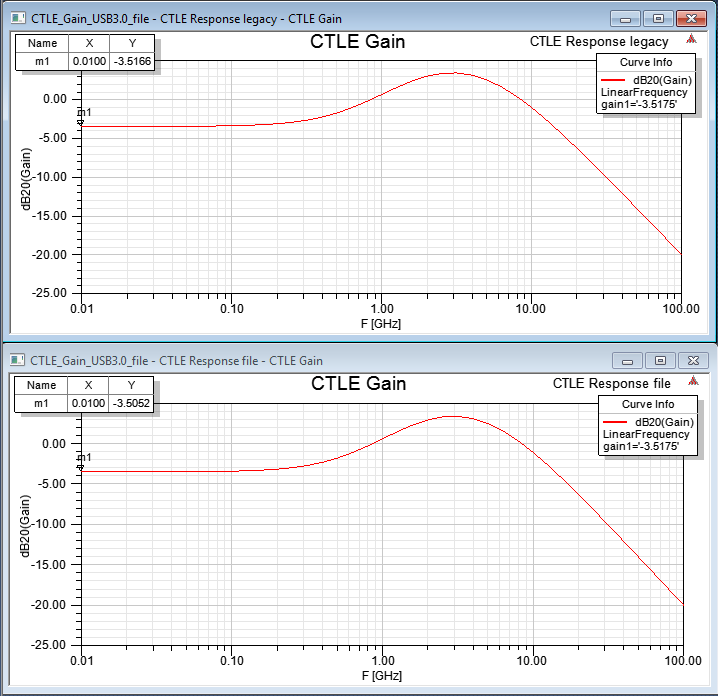Select the Curve Info header in legacy plot
The width and height of the screenshot is (718, 696).
point(646,62)
